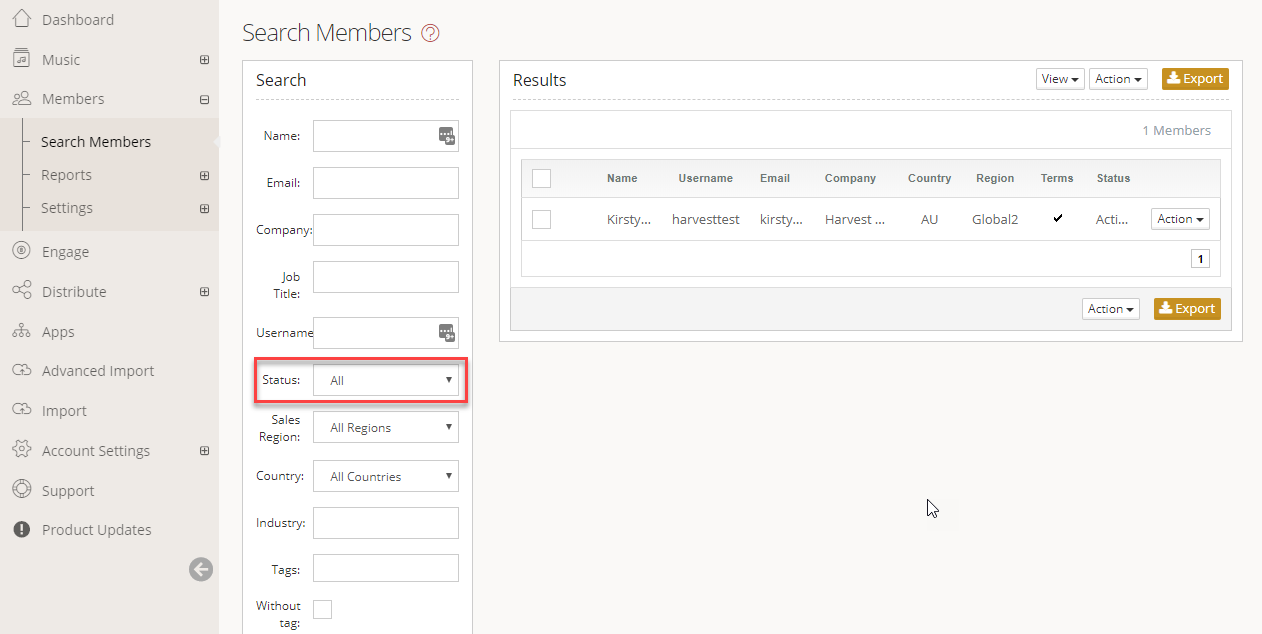Open Product Updates alert icon
Viewport: 1262px width, 634px height.
coord(22,530)
